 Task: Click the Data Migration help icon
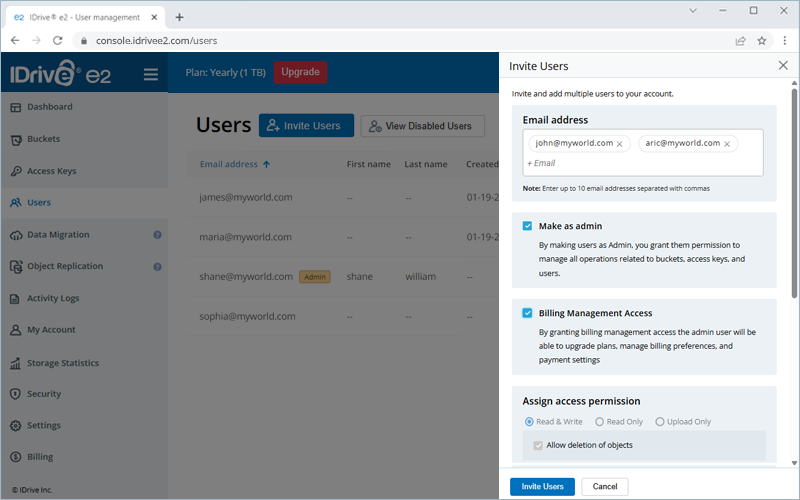tap(157, 235)
